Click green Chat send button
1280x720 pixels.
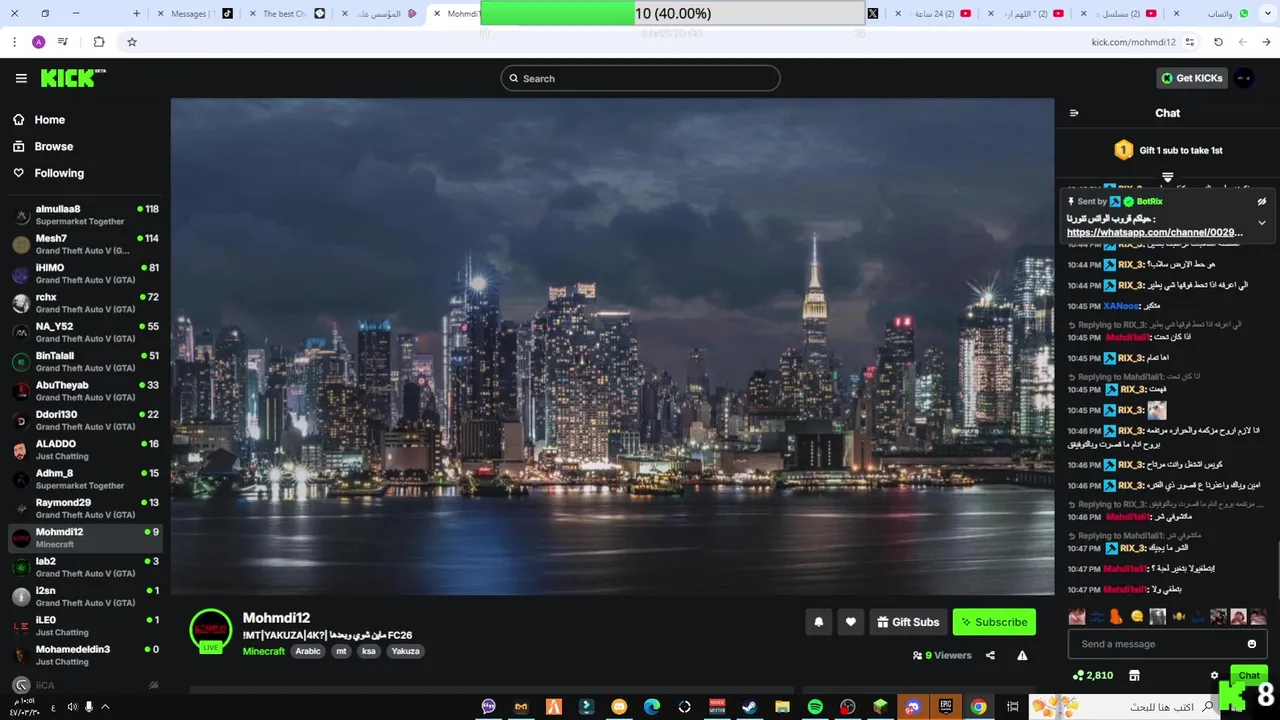pos(1249,676)
